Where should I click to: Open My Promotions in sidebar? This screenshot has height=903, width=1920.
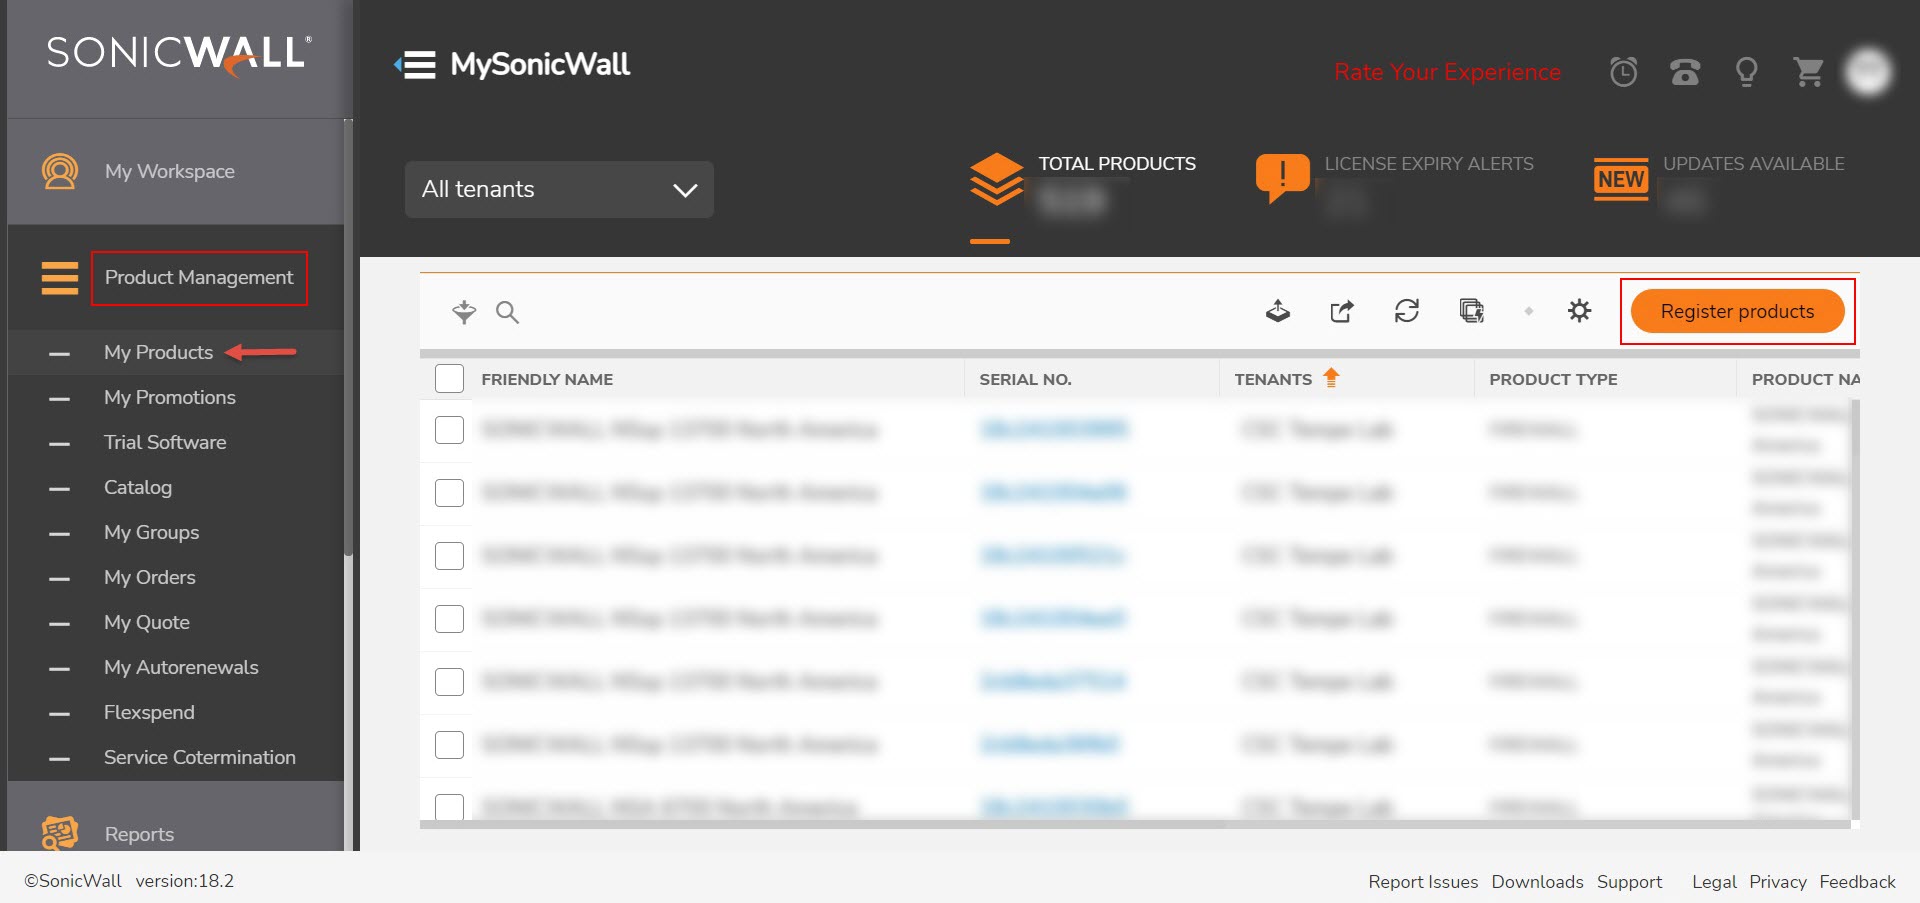[169, 397]
